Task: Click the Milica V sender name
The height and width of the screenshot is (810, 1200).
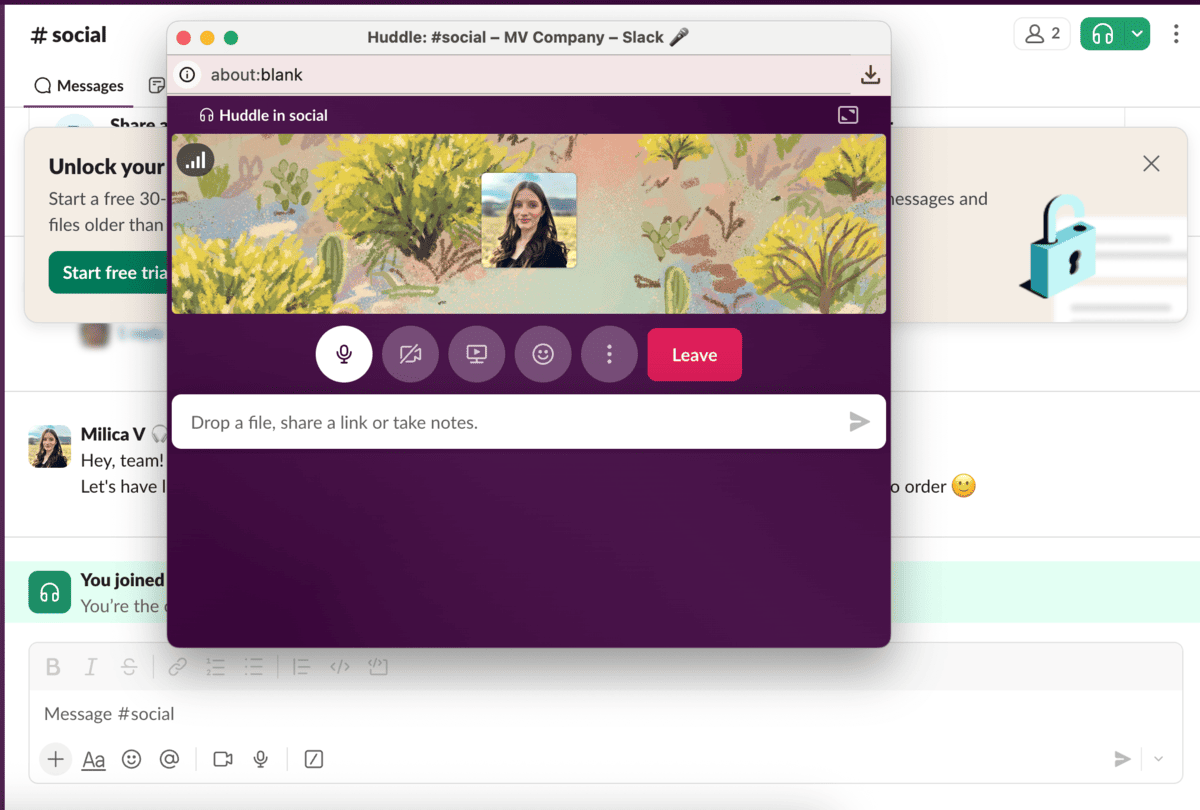Action: 113,434
